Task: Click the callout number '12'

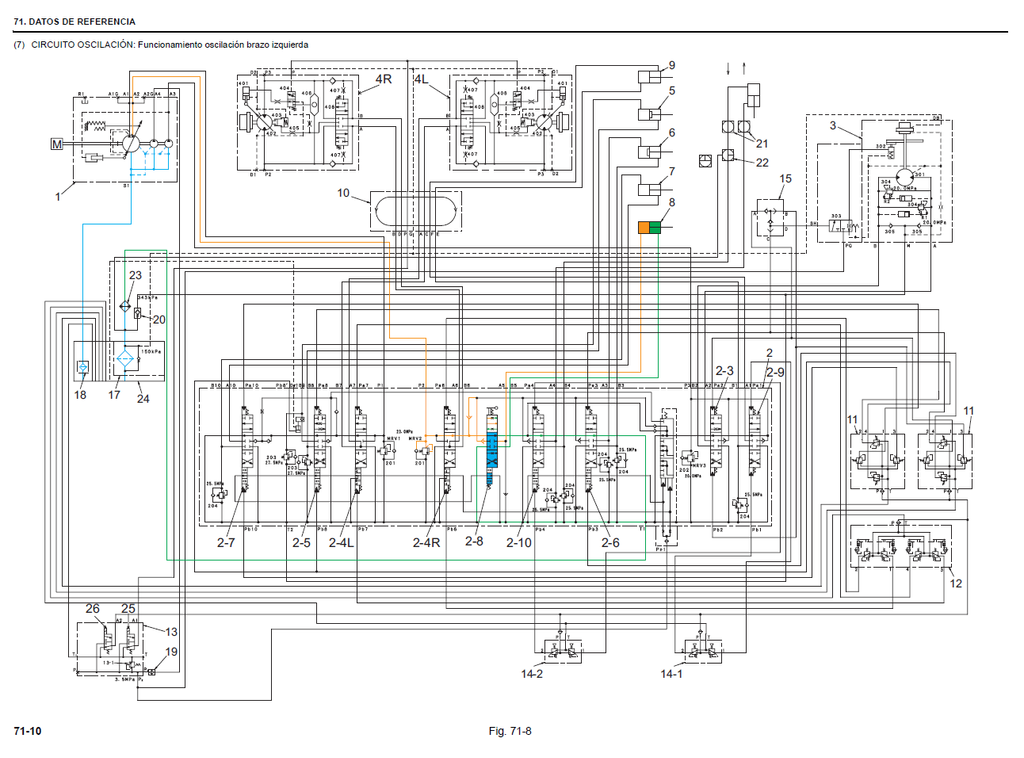Action: (955, 583)
